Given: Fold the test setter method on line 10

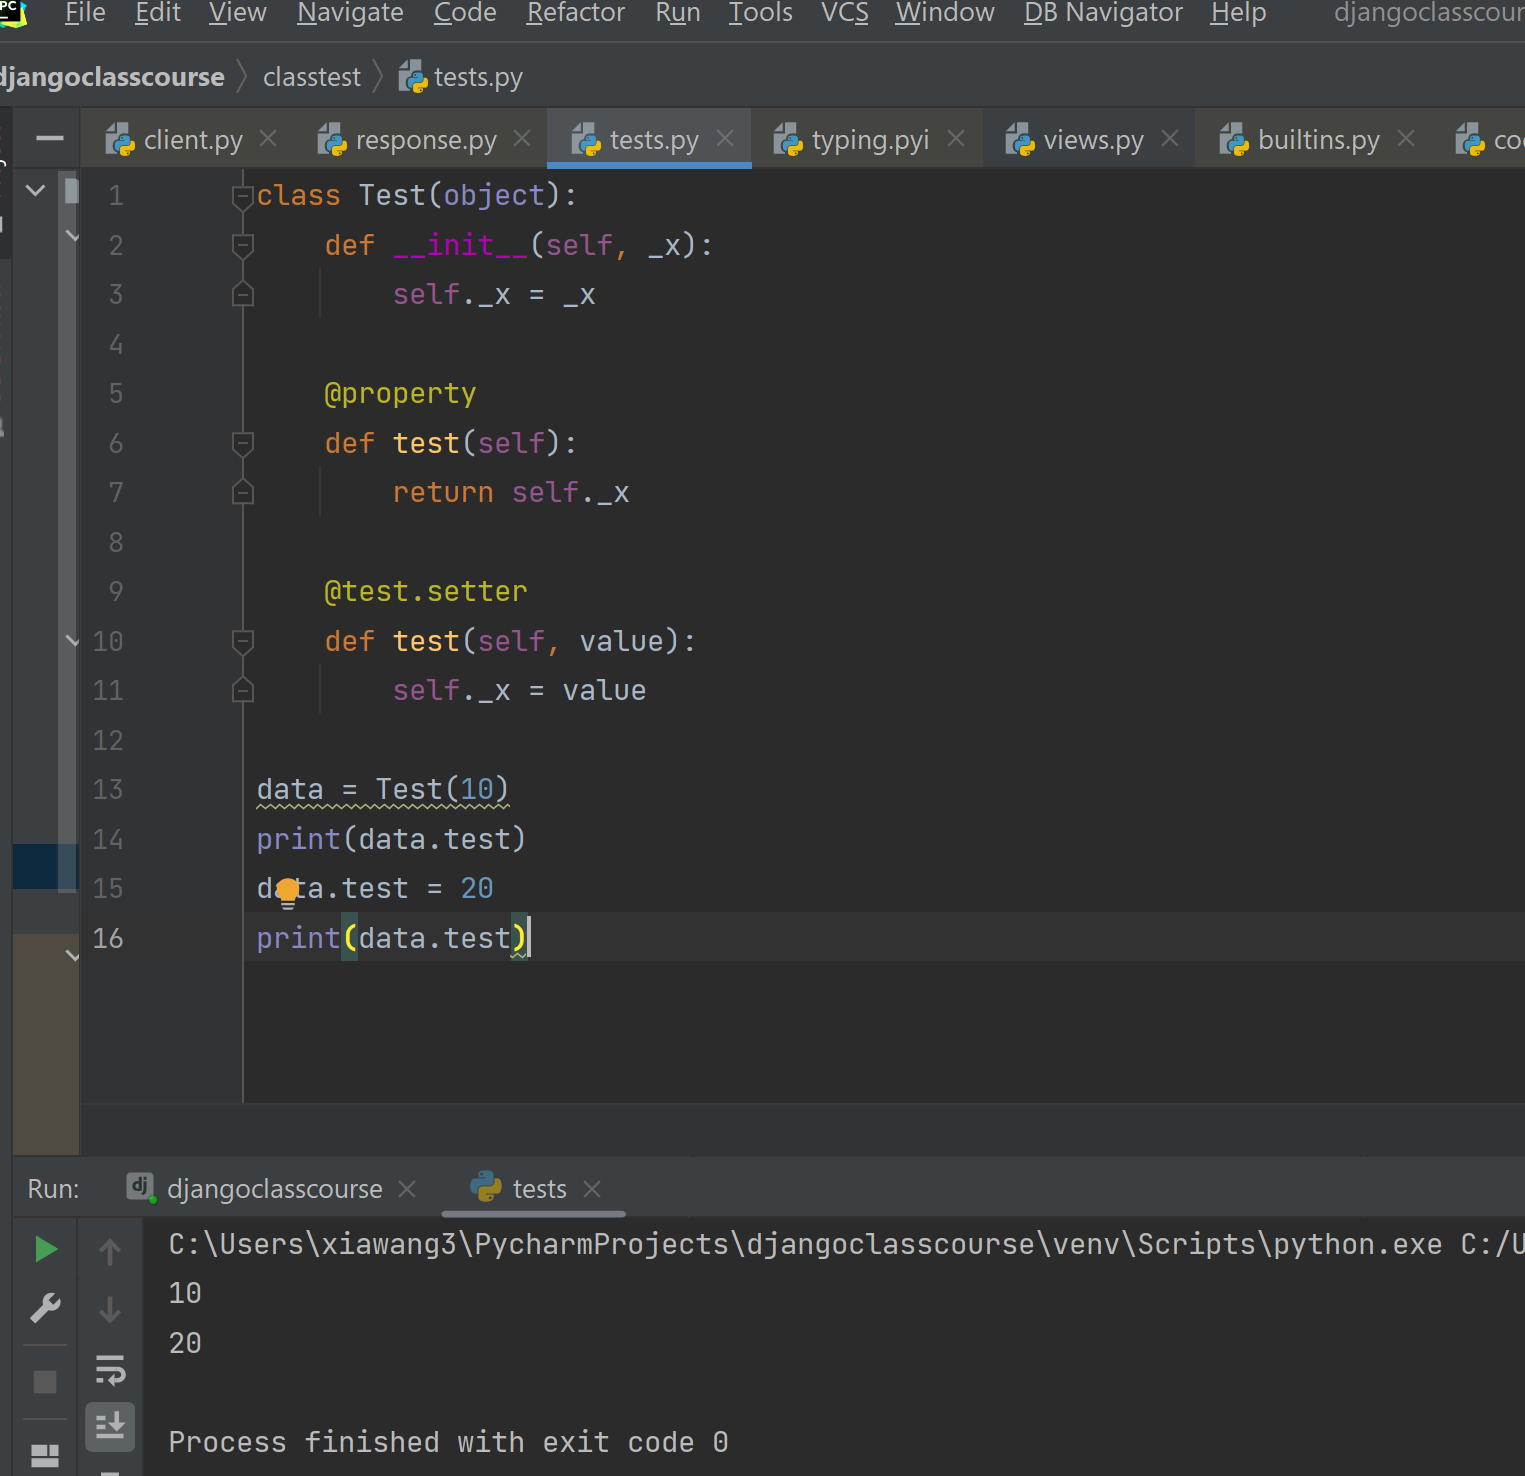Looking at the screenshot, I should click(x=242, y=641).
